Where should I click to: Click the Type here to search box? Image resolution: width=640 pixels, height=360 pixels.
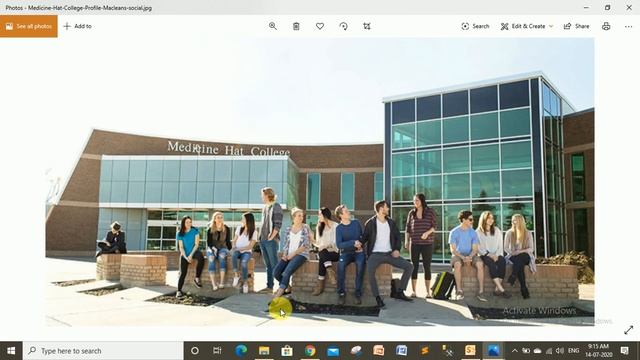tap(103, 351)
